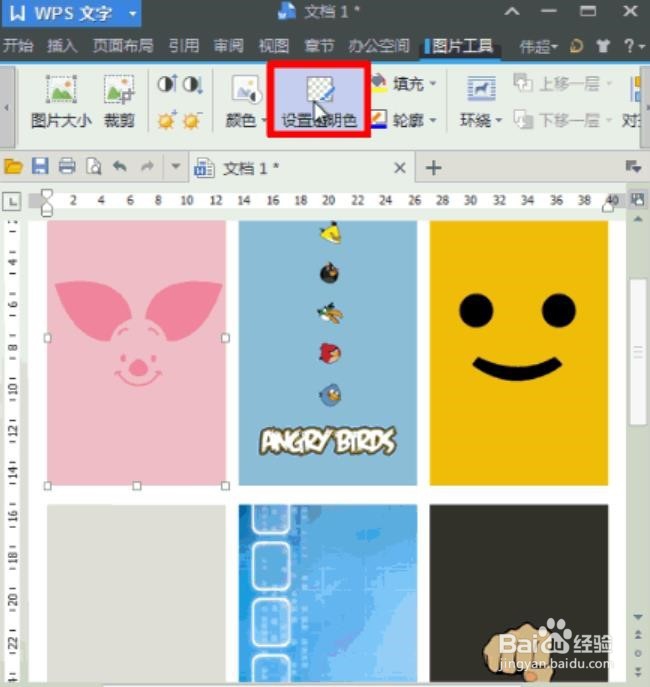Click the open folder icon
This screenshot has width=650, height=687.
click(x=13, y=166)
